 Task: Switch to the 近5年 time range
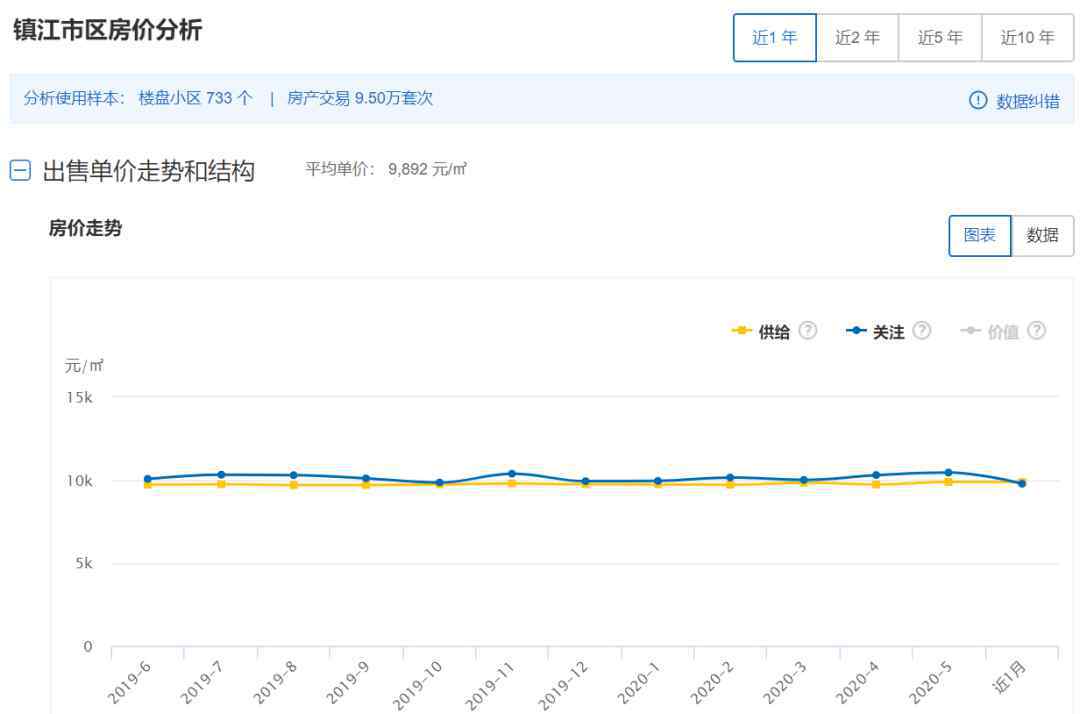(x=941, y=38)
